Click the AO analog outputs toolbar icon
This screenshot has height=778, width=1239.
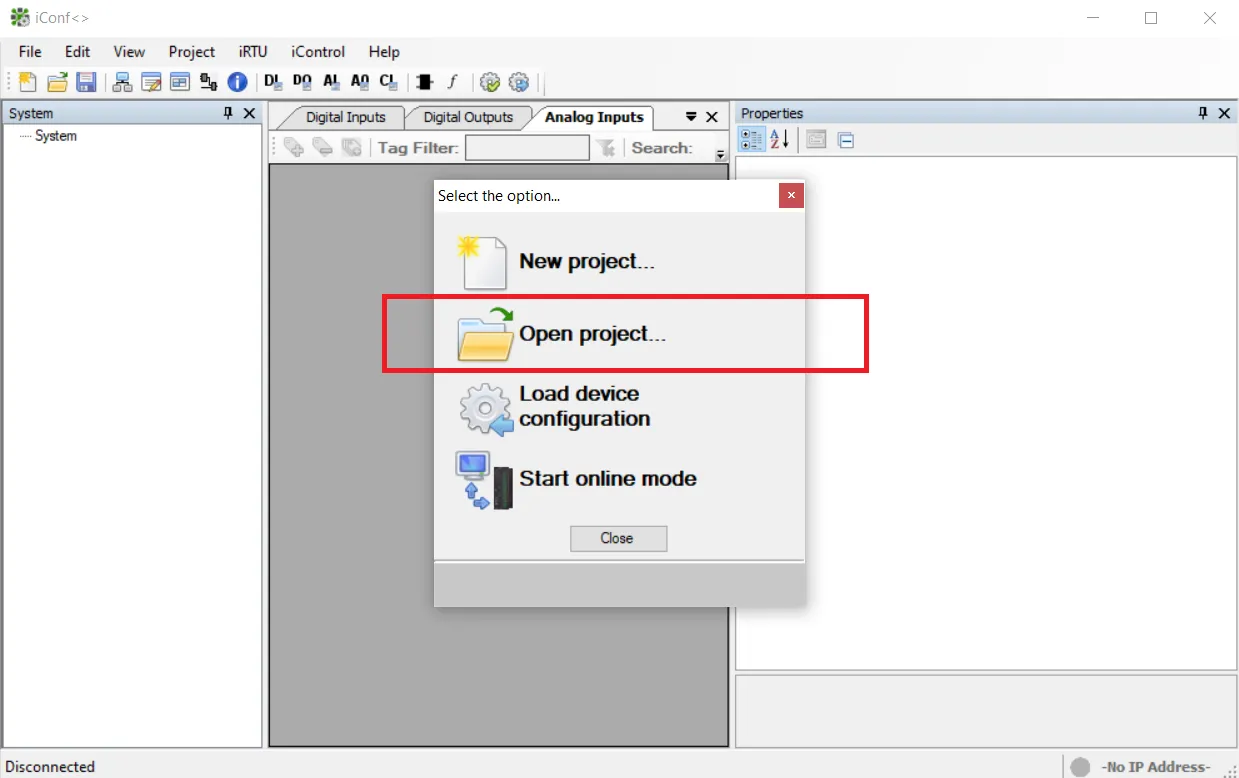coord(360,82)
